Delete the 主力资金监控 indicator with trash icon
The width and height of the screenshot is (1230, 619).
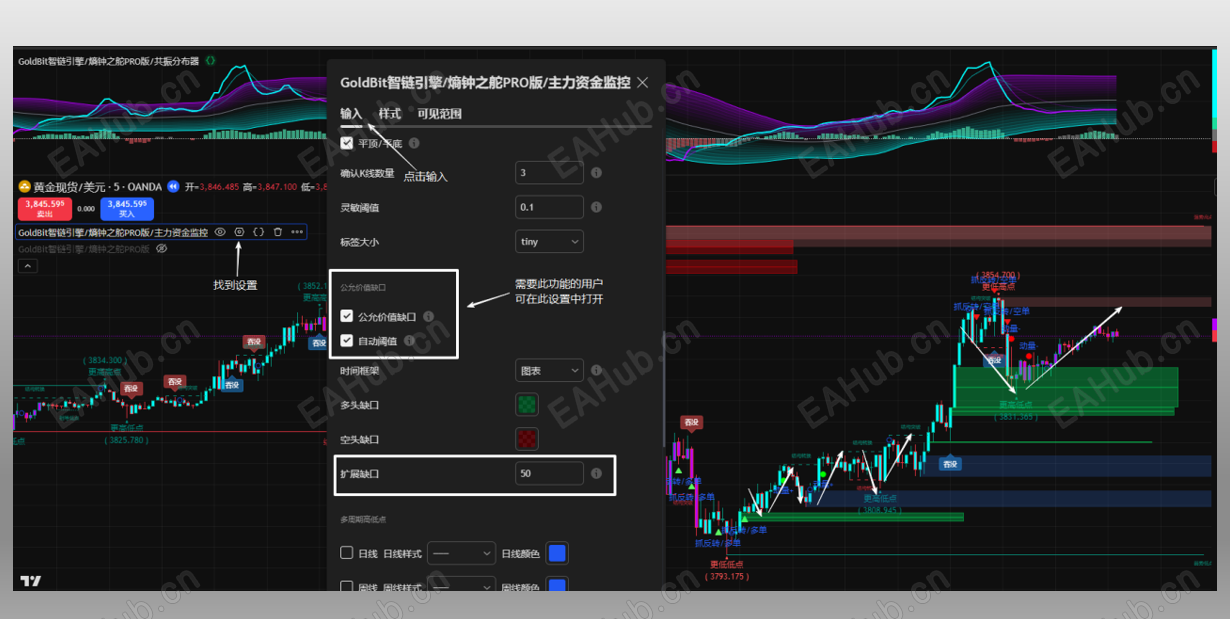click(277, 232)
